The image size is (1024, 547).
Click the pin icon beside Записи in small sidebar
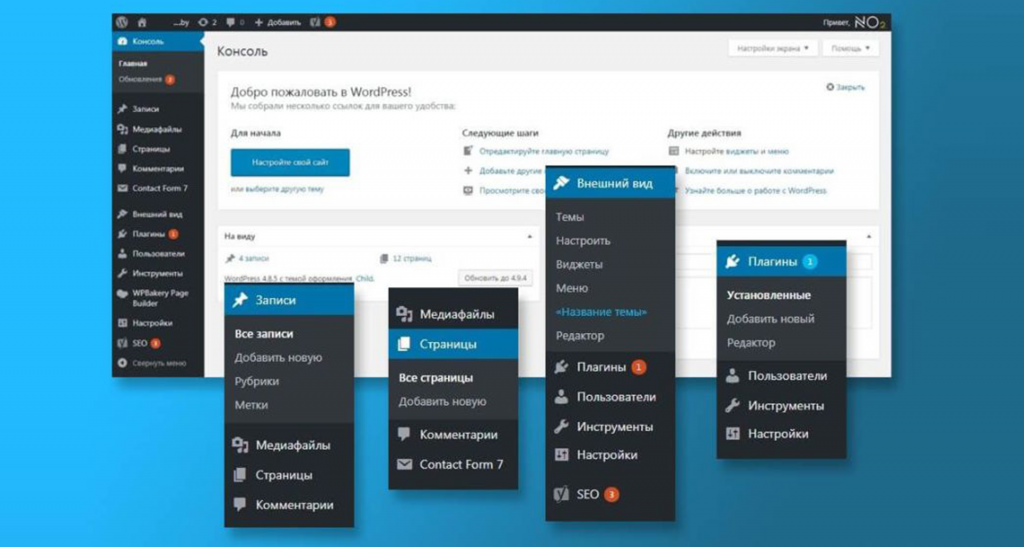point(122,110)
